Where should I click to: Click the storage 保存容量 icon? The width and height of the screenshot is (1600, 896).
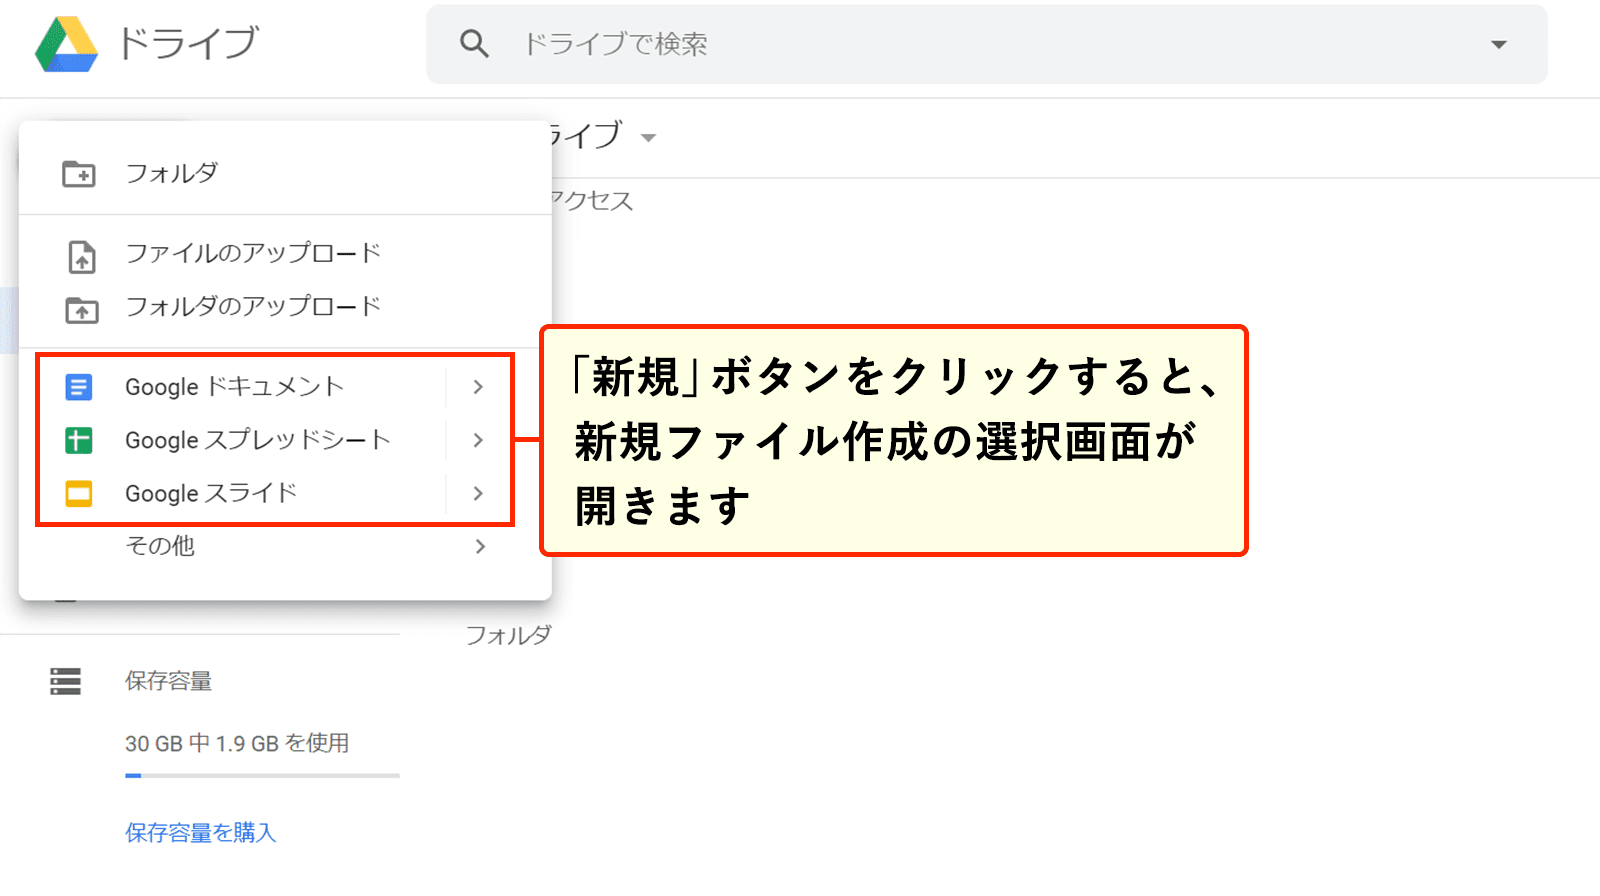(x=66, y=682)
